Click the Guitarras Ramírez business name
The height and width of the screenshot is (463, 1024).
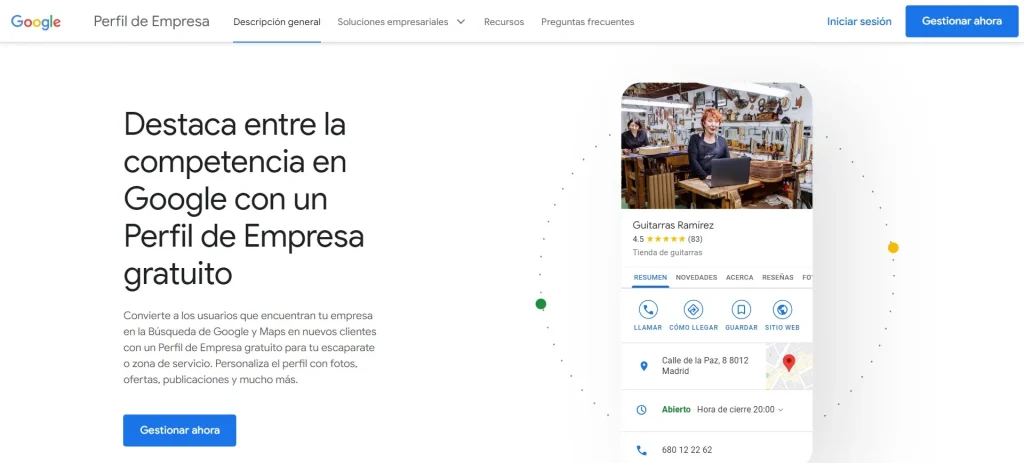pos(673,225)
